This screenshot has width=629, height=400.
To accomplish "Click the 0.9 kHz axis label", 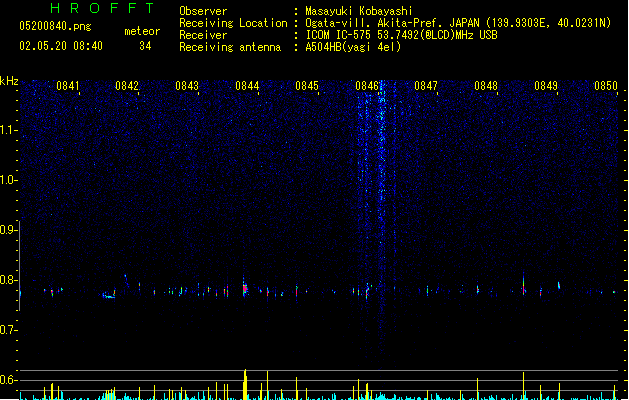I will coord(8,230).
